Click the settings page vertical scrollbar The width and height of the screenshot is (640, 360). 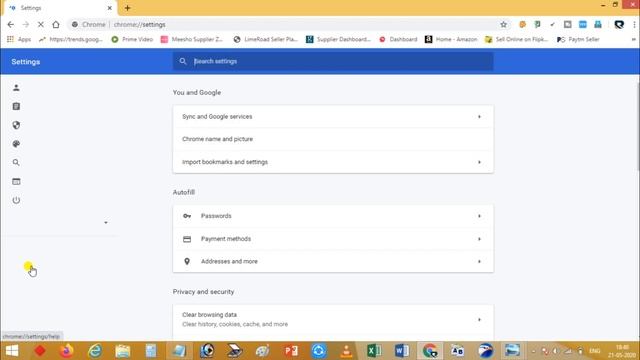(x=638, y=127)
